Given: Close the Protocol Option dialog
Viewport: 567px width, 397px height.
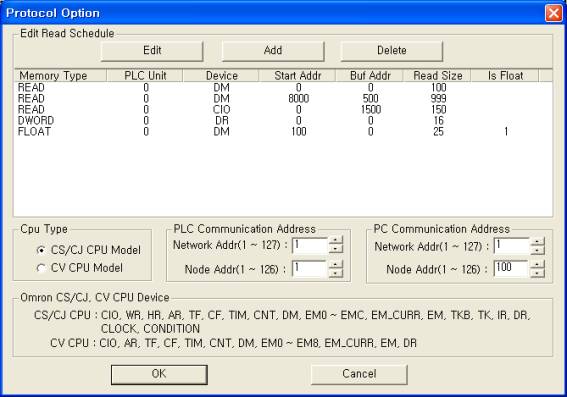Looking at the screenshot, I should click(x=554, y=13).
